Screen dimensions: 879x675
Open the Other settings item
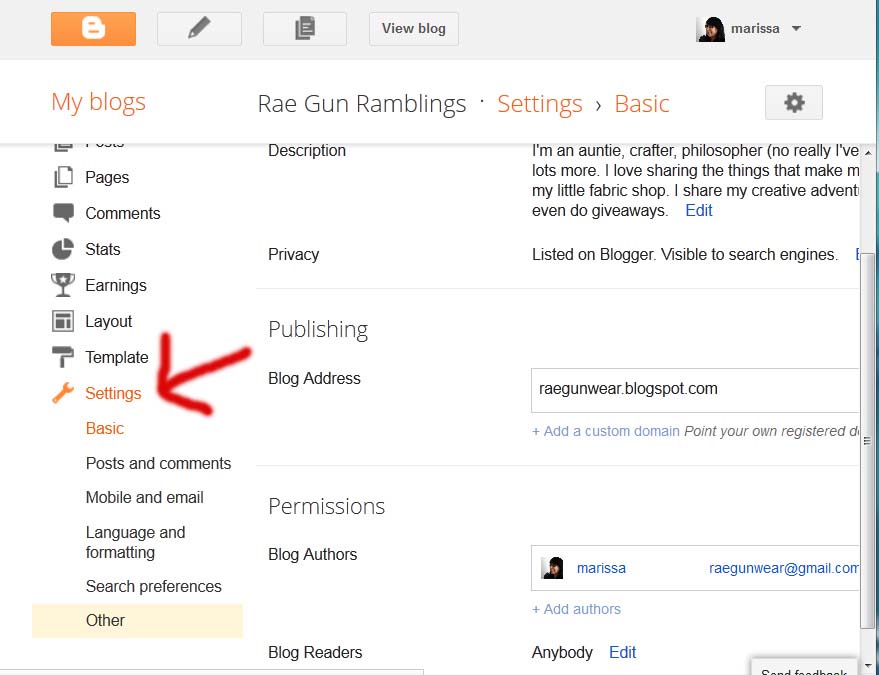137,621
